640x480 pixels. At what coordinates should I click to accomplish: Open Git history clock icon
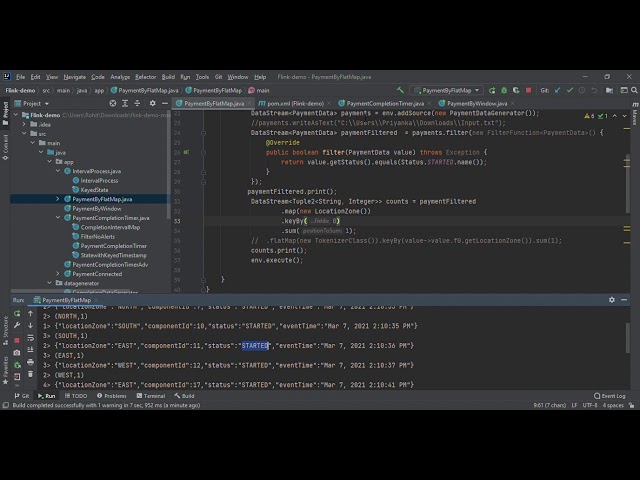coord(582,90)
